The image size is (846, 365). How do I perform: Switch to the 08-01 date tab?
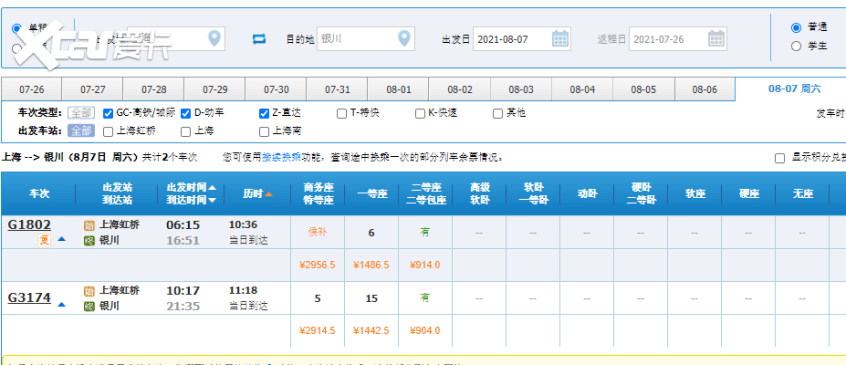[x=399, y=89]
